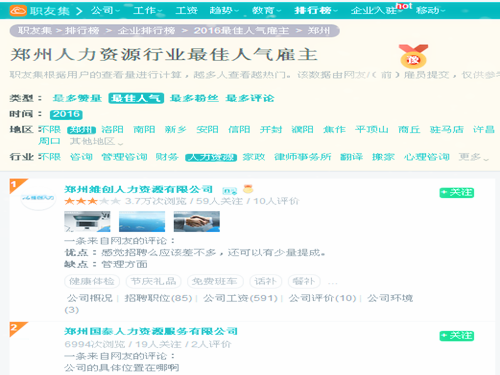Go to 职友集 breadcrumb home
Viewport: 500px width, 375px height.
pyautogui.click(x=35, y=31)
